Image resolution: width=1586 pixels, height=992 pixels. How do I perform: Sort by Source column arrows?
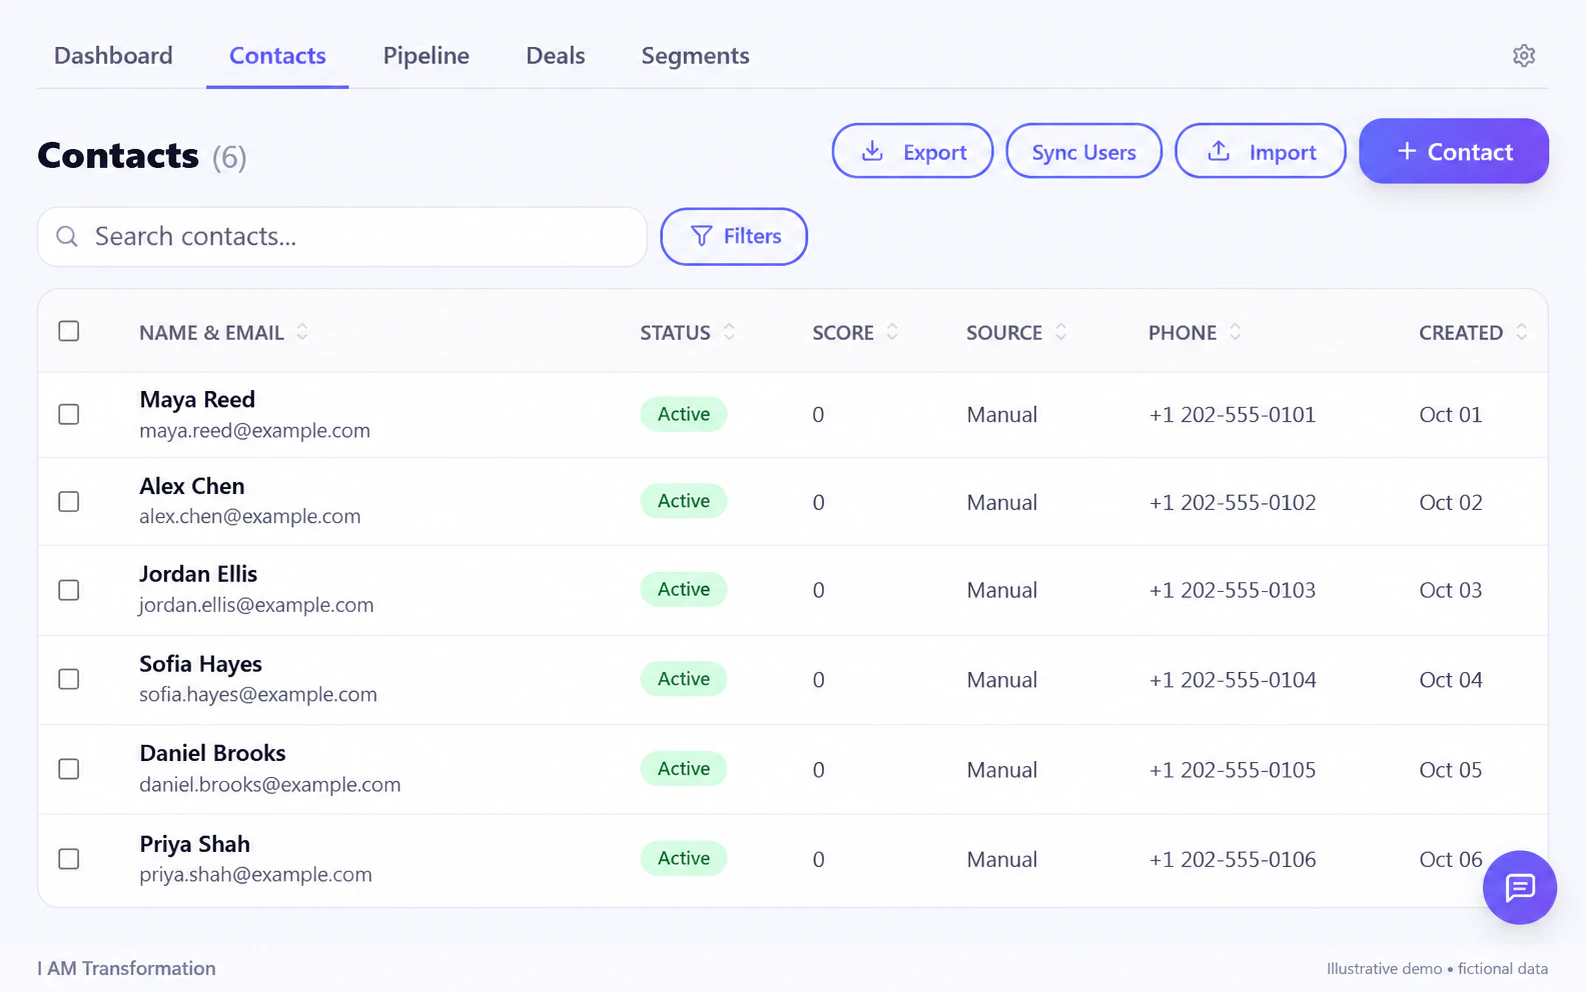[1061, 332]
